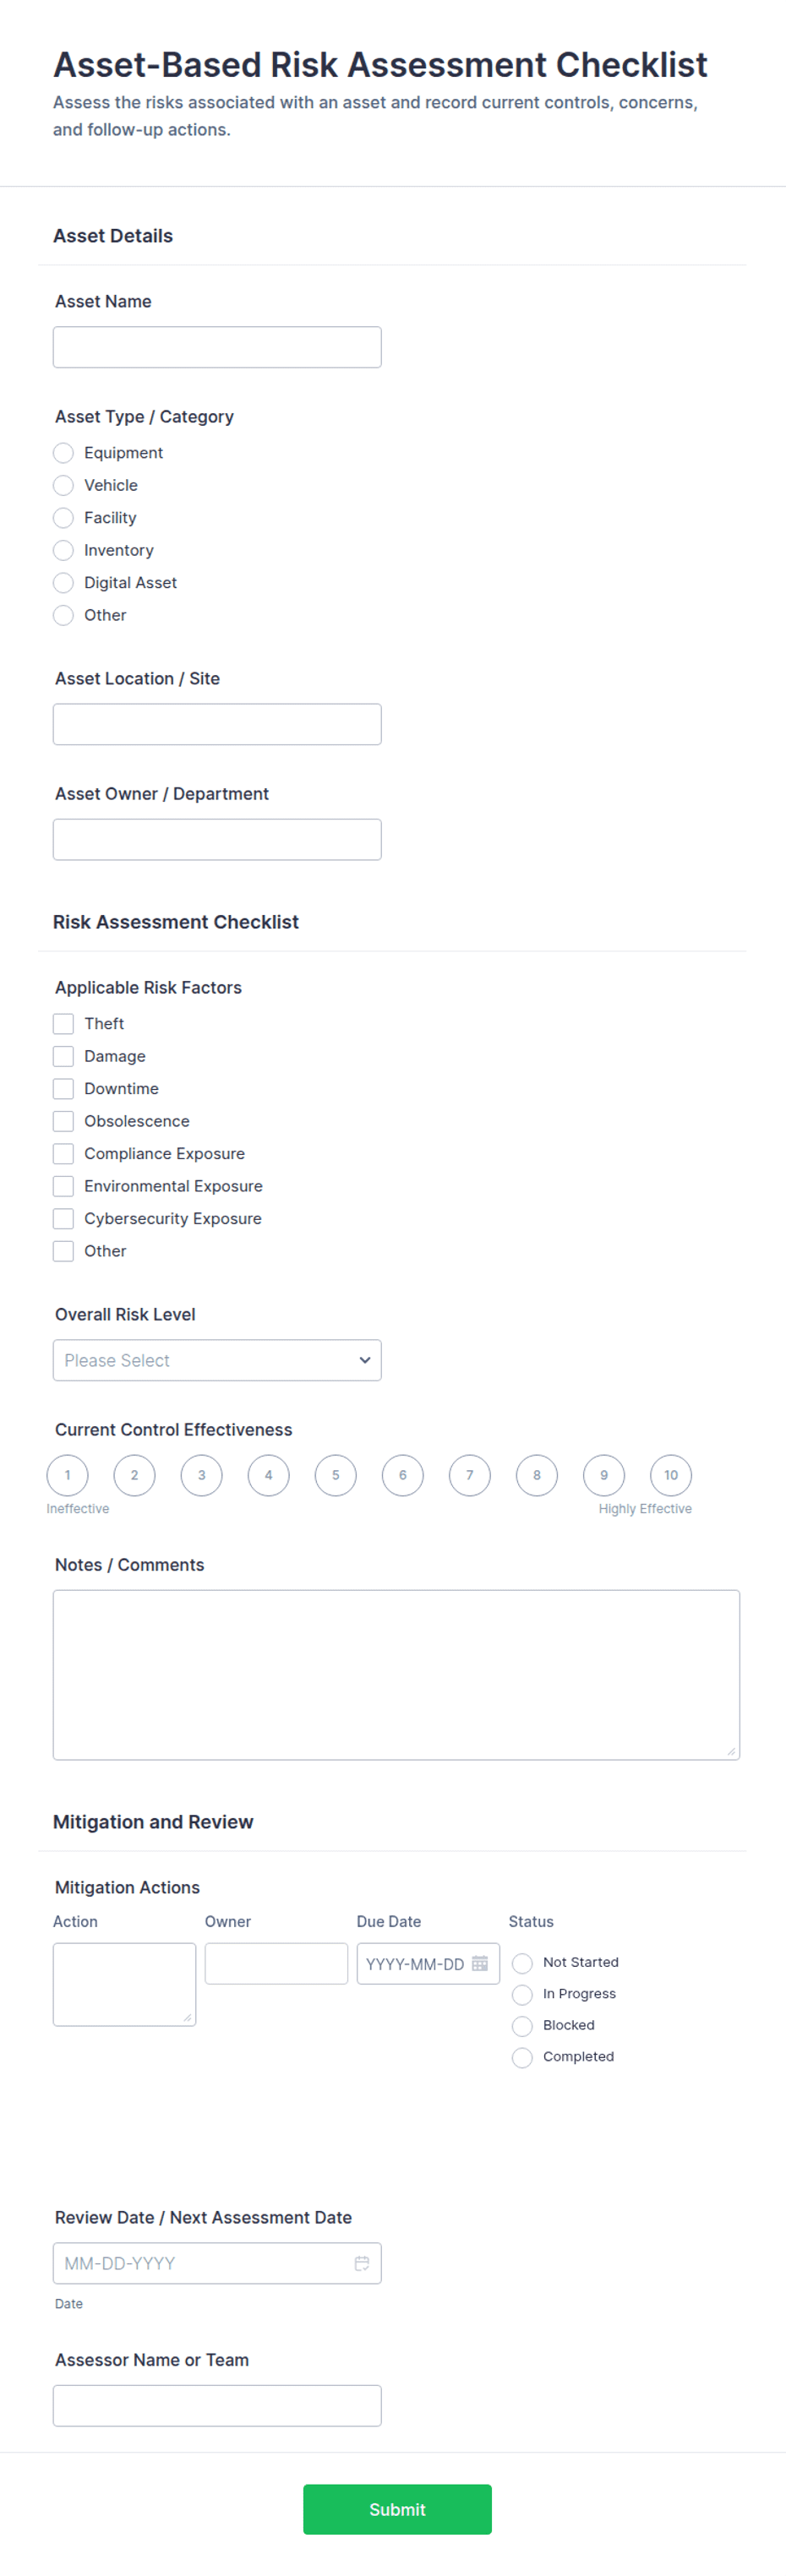Tick Cybersecurity Exposure checkbox
The width and height of the screenshot is (786, 2576).
tap(63, 1219)
